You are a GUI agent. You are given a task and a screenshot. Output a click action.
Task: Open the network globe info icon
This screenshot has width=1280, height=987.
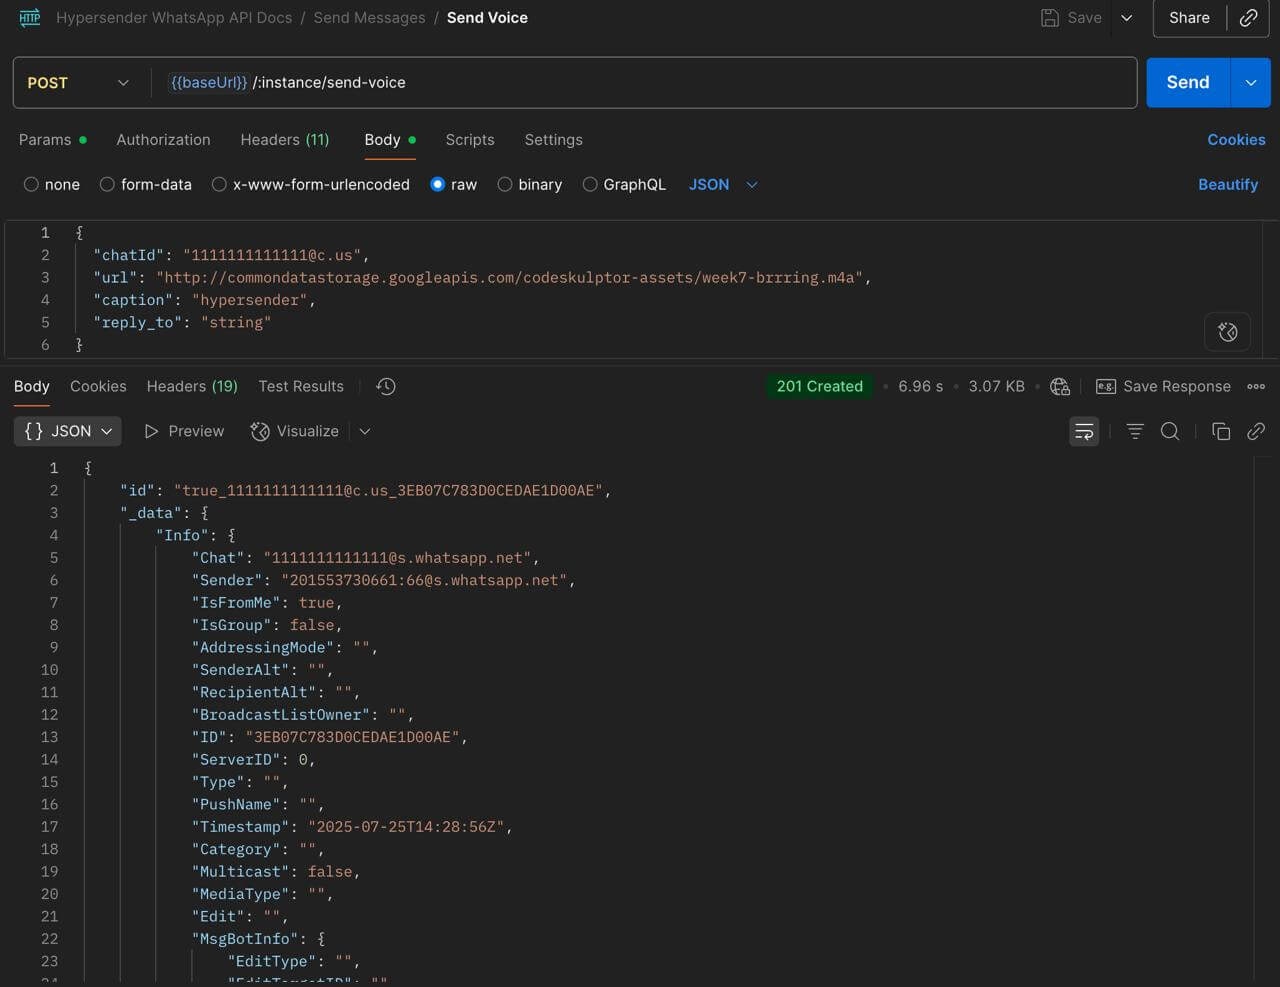(x=1060, y=386)
